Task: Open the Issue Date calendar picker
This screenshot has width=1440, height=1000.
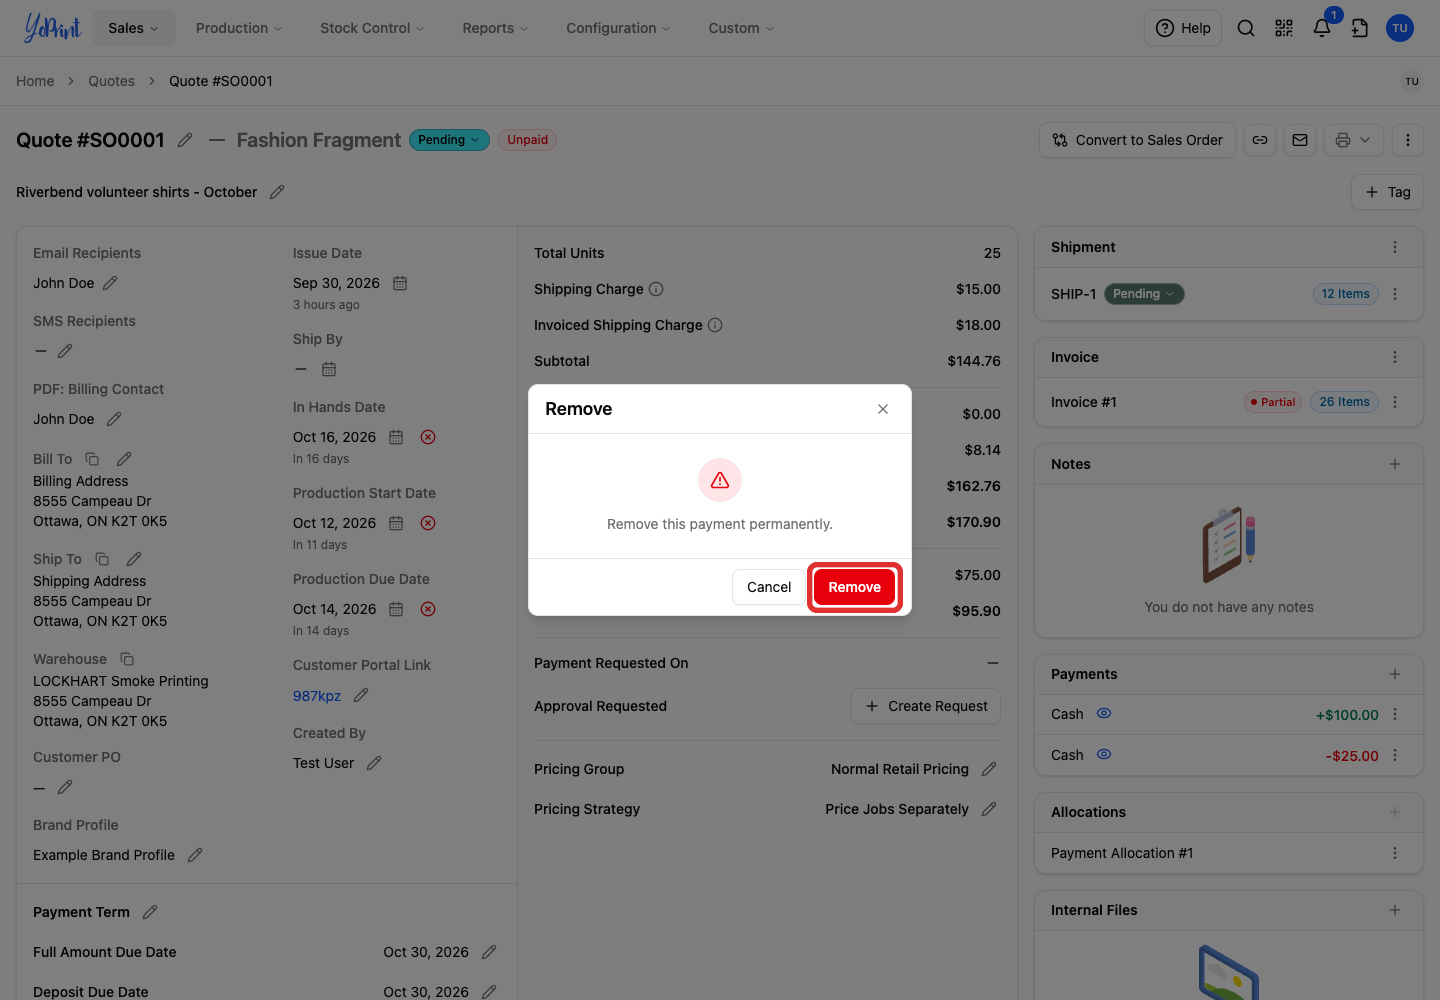Action: point(400,283)
